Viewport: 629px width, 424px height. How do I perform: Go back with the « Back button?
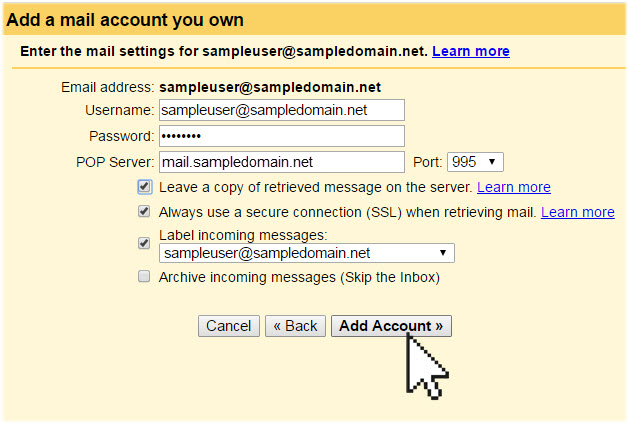(295, 326)
